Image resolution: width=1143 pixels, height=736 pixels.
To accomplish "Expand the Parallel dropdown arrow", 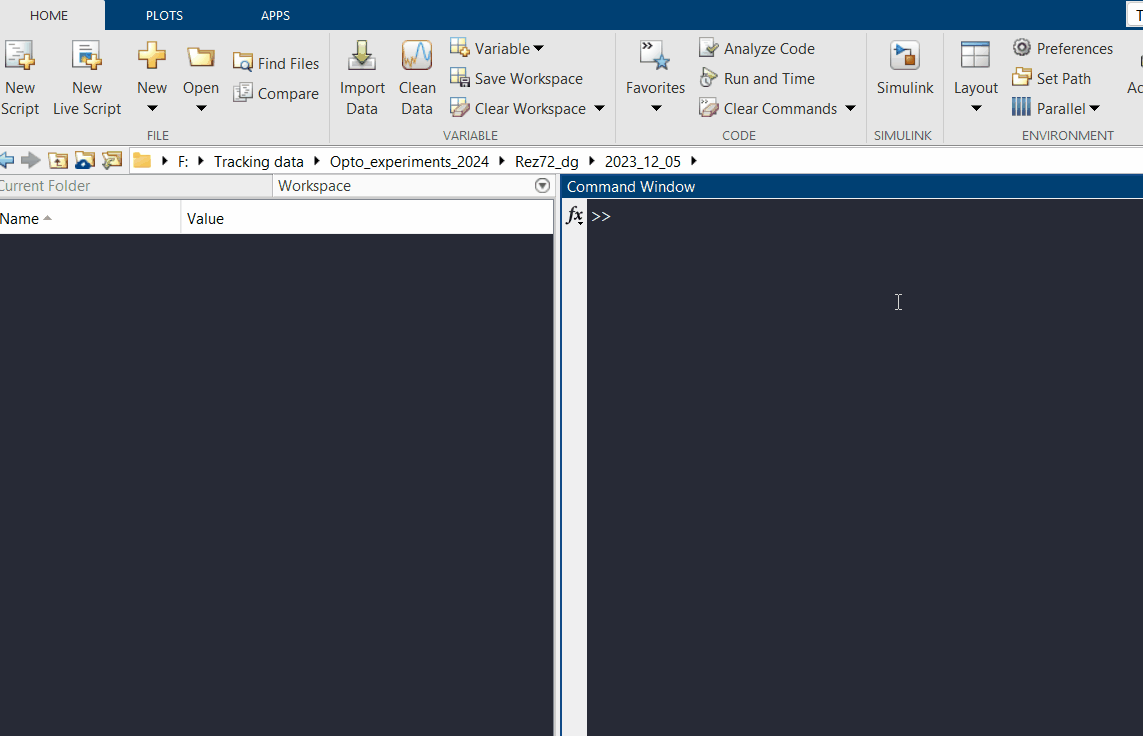I will click(1094, 109).
